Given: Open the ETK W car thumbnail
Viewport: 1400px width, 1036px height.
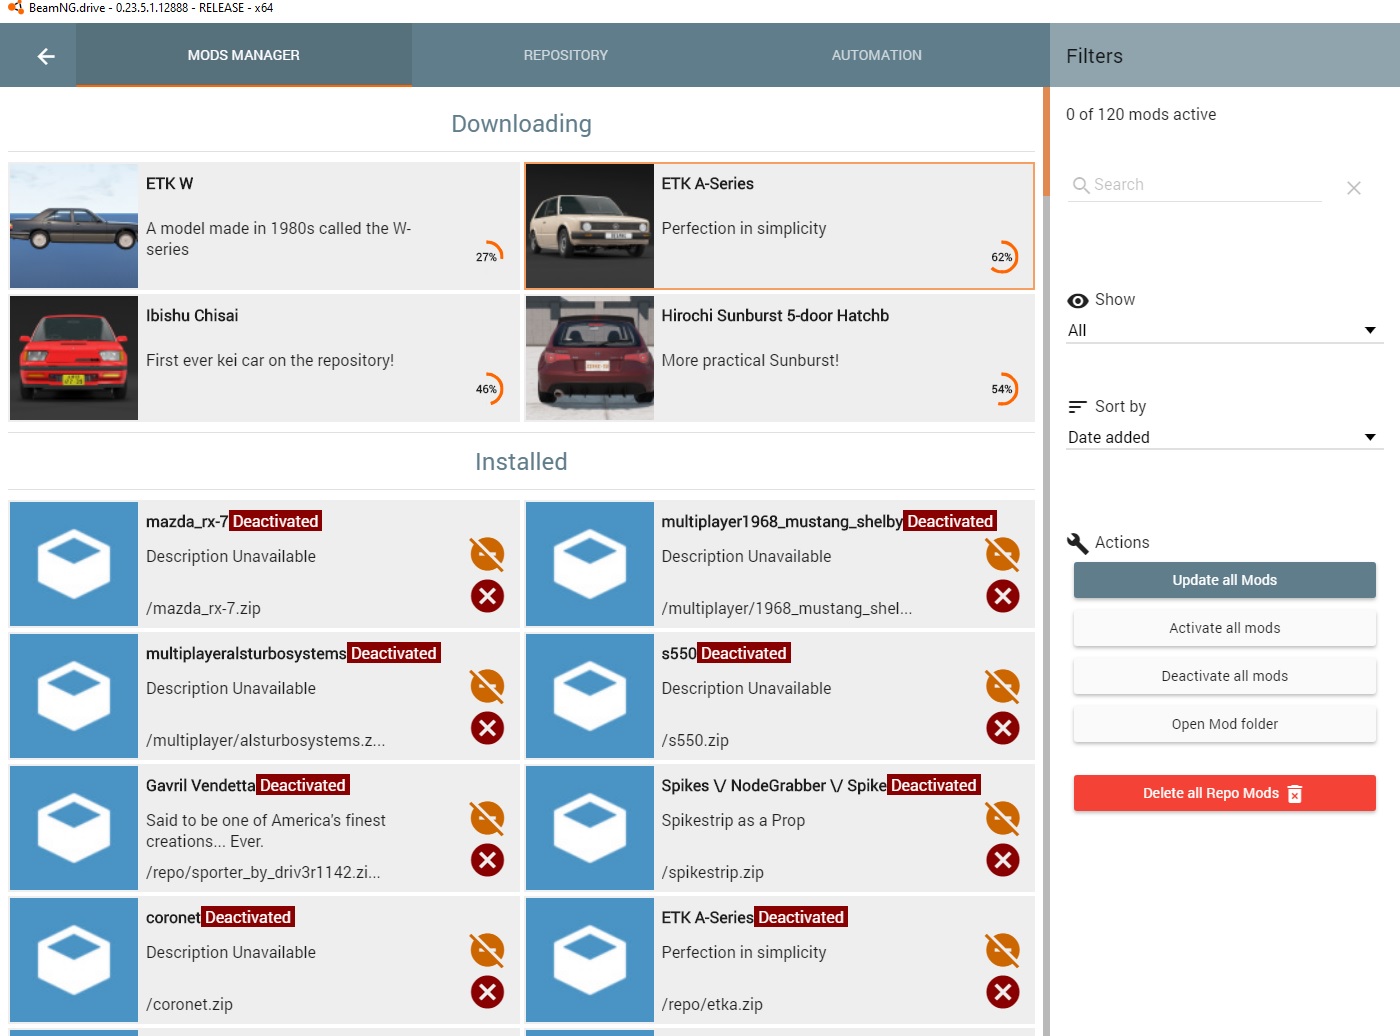Looking at the screenshot, I should pos(74,226).
